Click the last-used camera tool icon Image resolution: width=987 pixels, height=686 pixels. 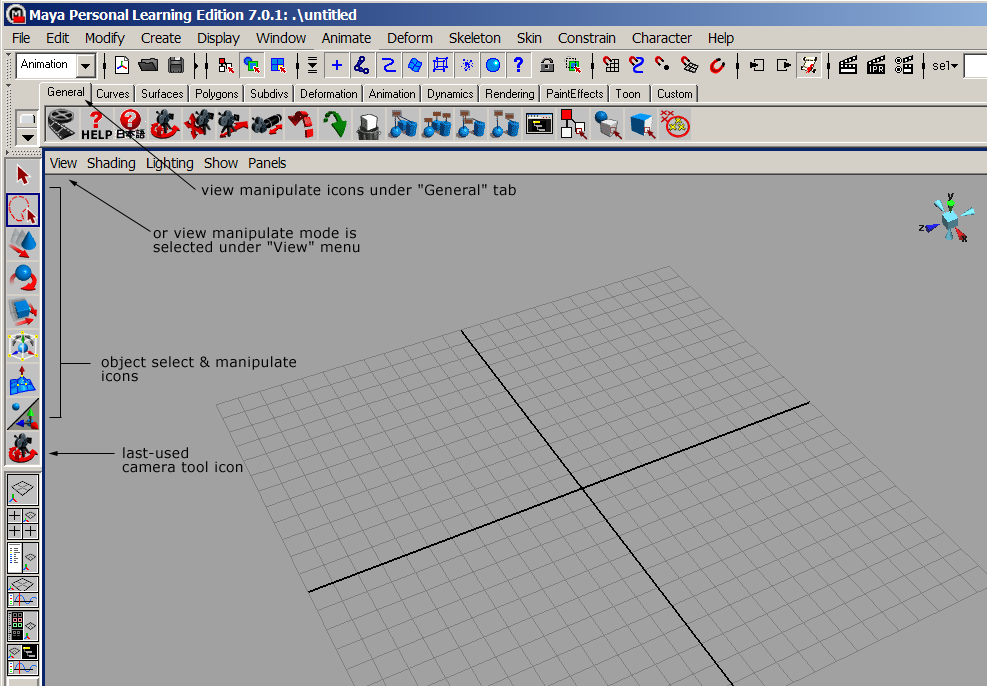click(x=22, y=449)
